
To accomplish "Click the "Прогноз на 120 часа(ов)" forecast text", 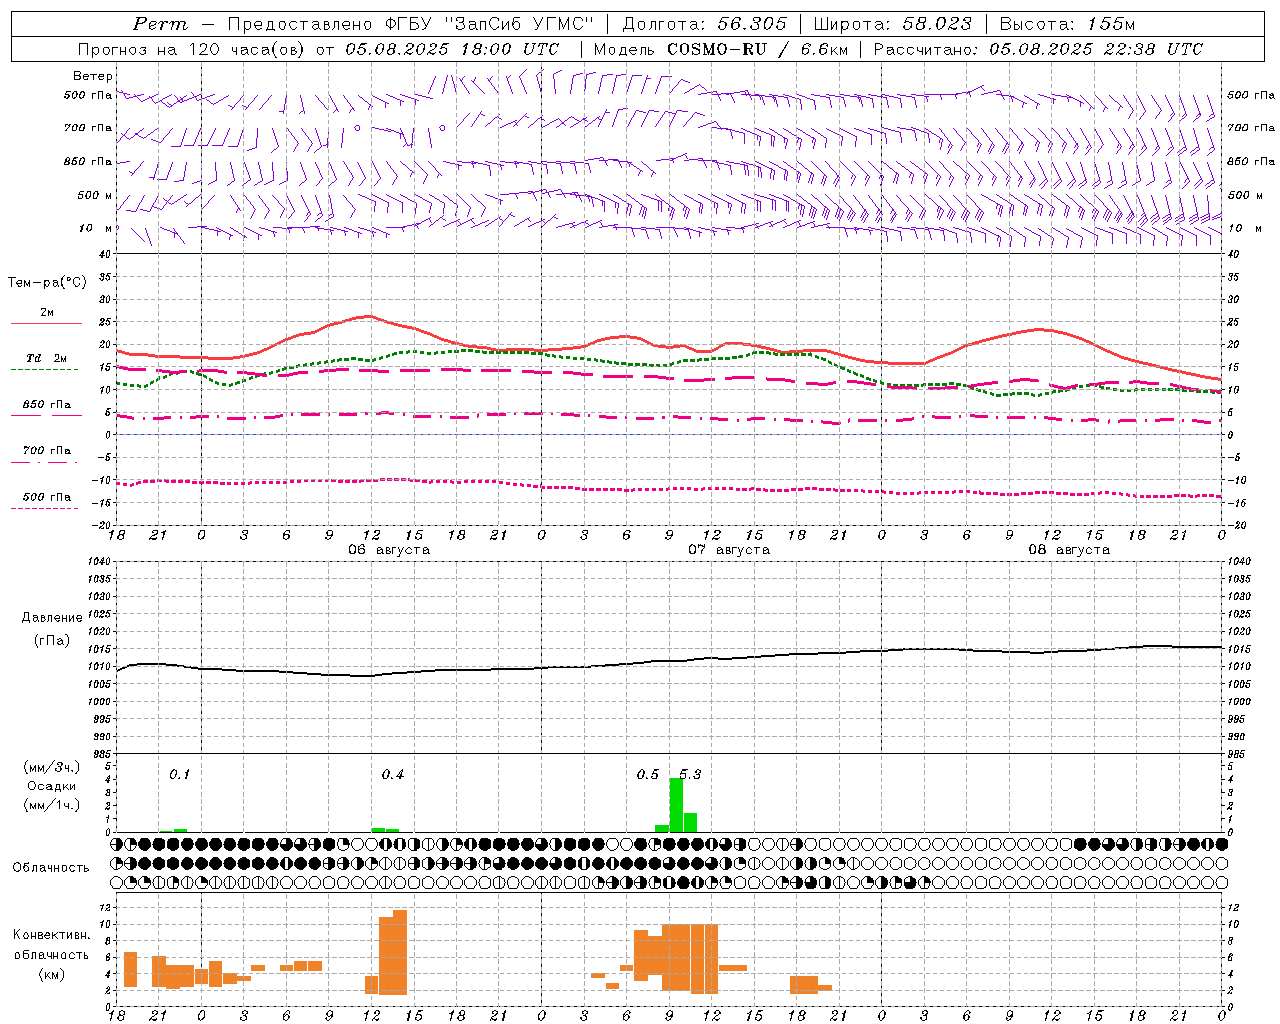I will click(192, 49).
